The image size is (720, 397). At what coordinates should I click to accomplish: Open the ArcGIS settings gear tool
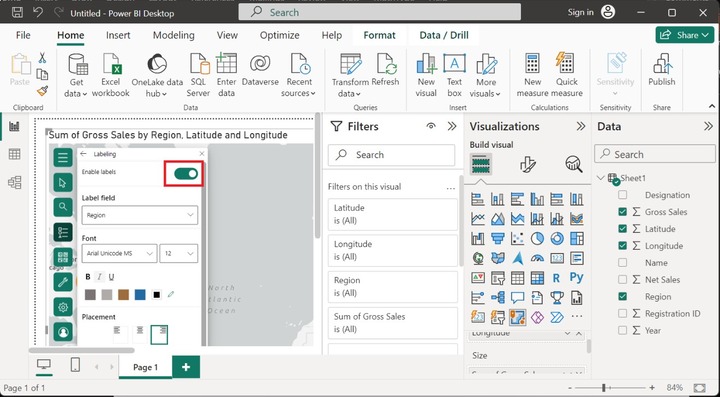(x=63, y=307)
